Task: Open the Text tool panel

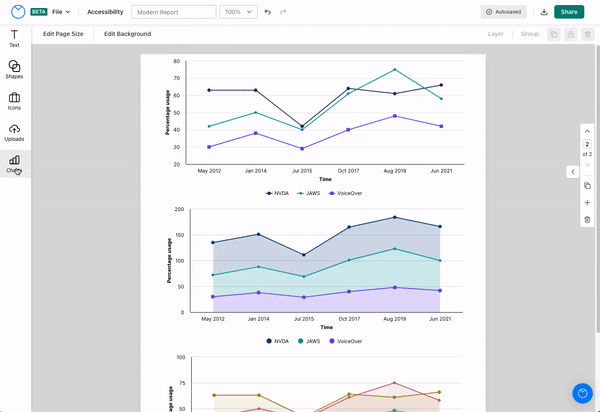Action: coord(14,39)
